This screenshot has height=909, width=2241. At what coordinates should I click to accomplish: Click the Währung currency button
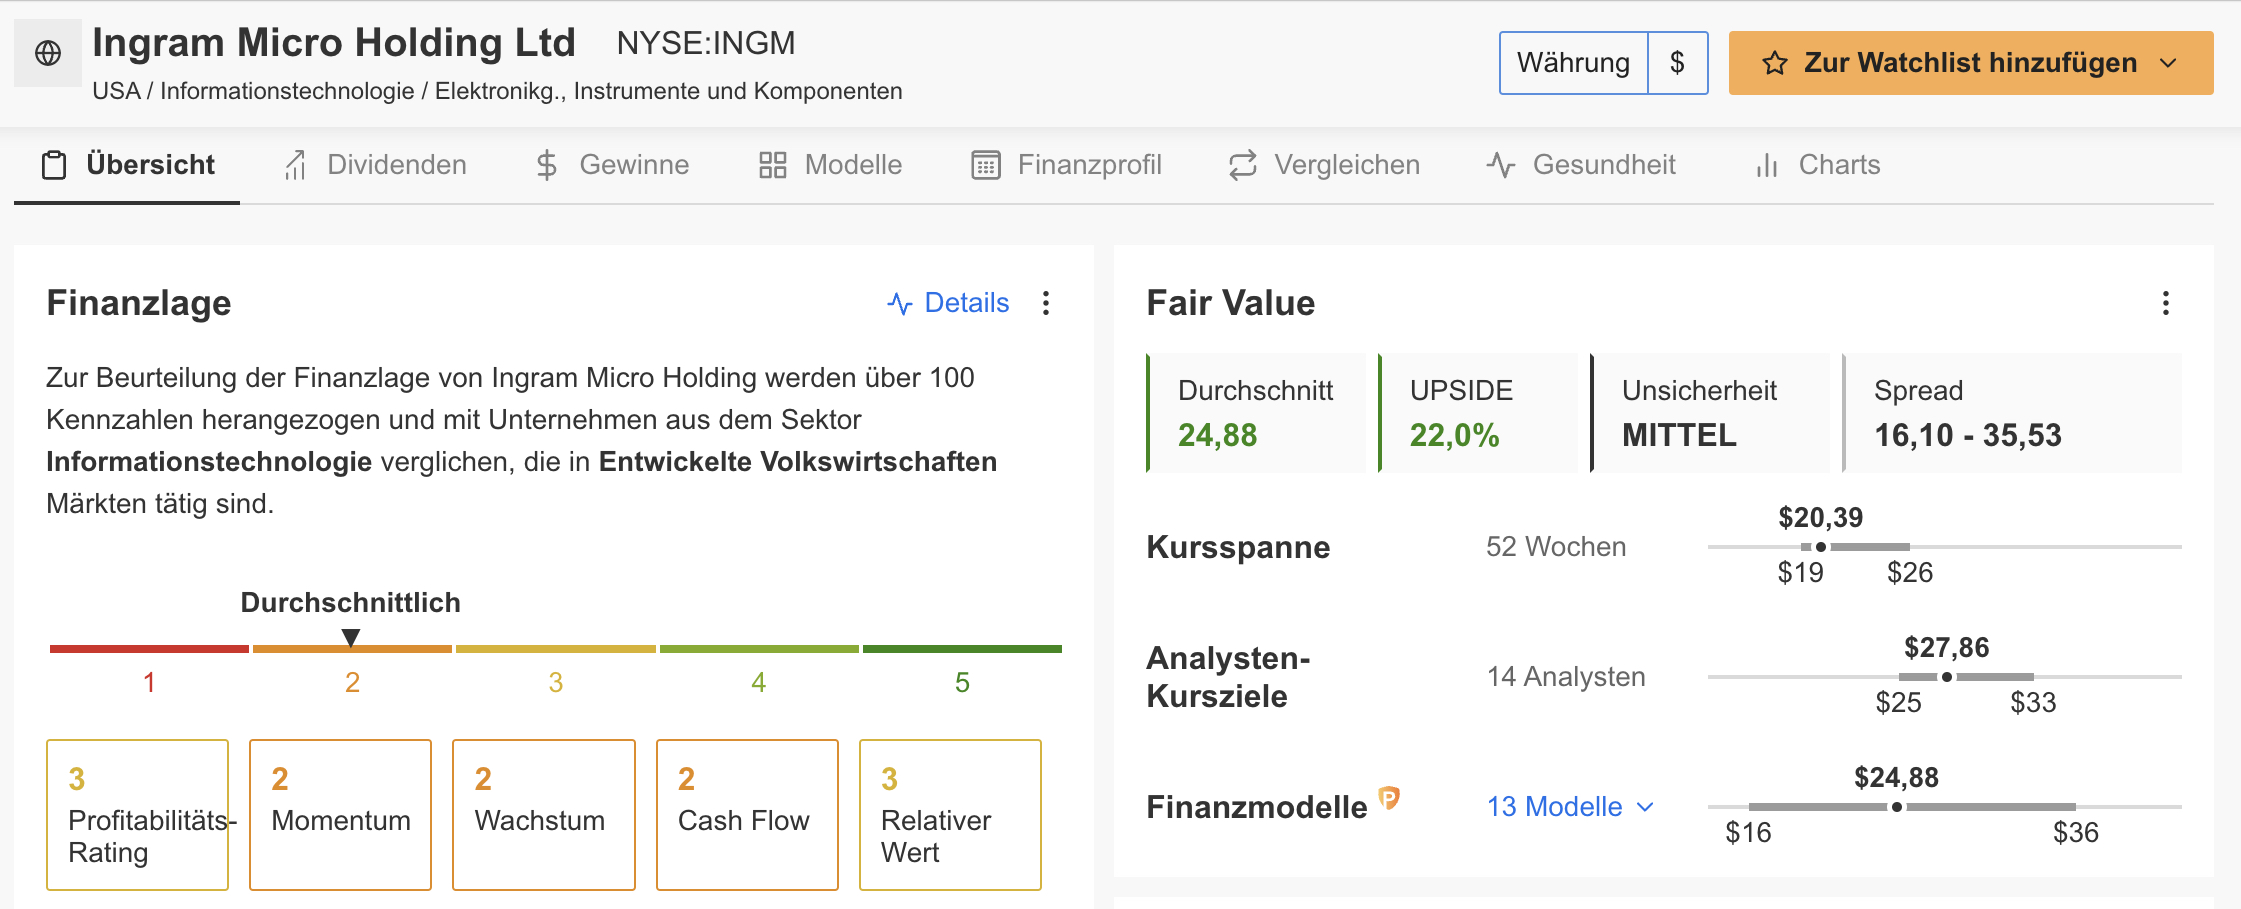click(x=1573, y=63)
